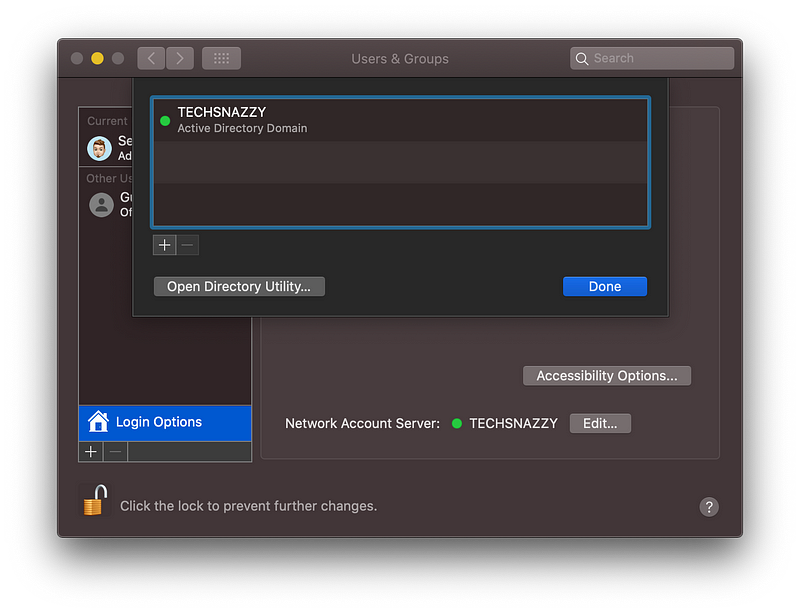This screenshot has width=800, height=613.
Task: Click the Network Account Server label
Action: pyautogui.click(x=362, y=424)
